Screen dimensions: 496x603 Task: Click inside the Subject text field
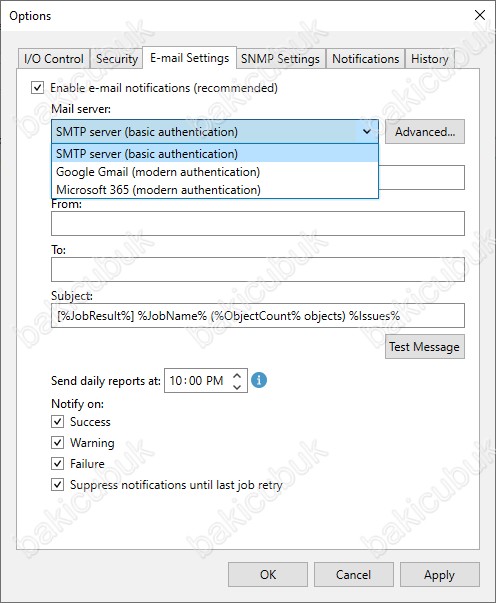[258, 315]
